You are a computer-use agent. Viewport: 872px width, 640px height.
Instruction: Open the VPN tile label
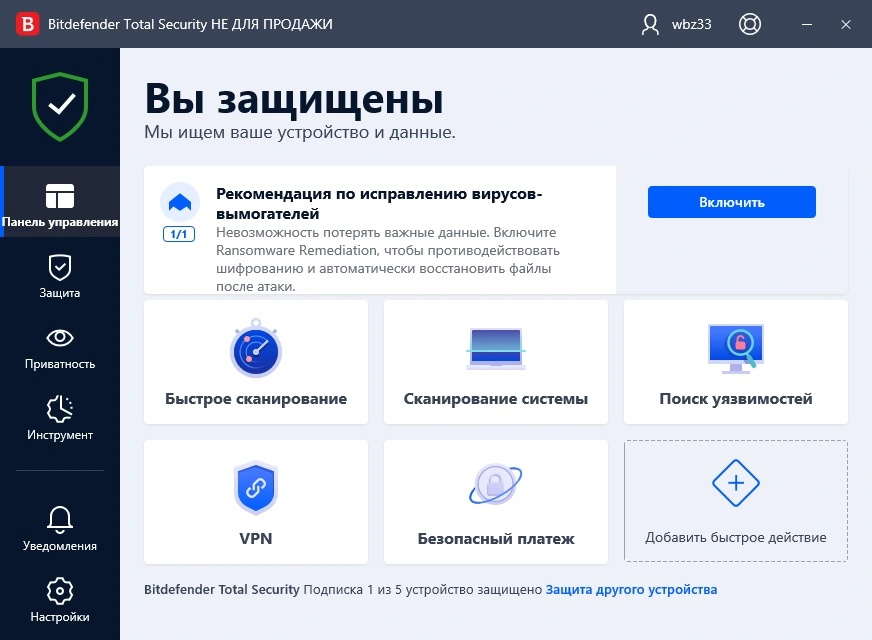(256, 538)
